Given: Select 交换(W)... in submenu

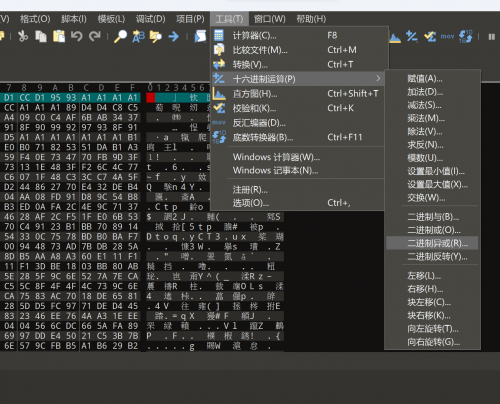Looking at the screenshot, I should point(432,197).
